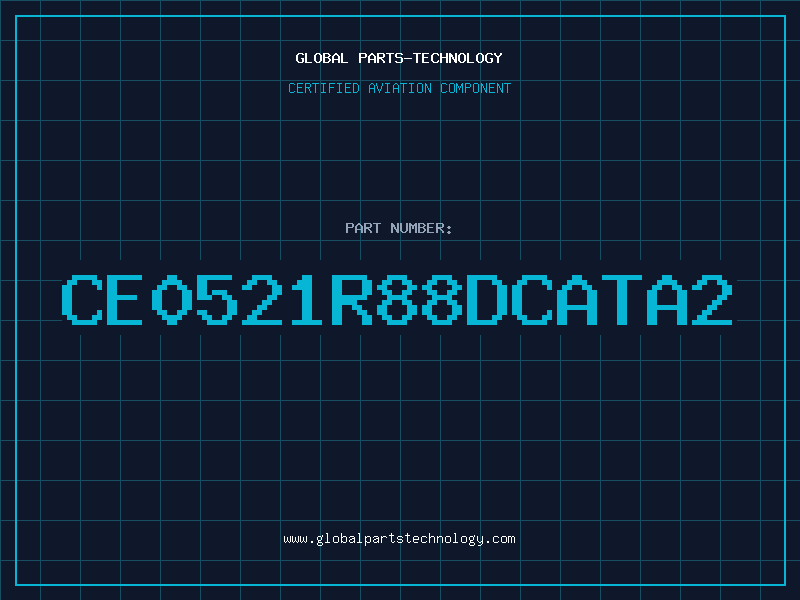The height and width of the screenshot is (600, 800).
Task: Open the www.globalpartstechnology.com link
Action: click(399, 539)
